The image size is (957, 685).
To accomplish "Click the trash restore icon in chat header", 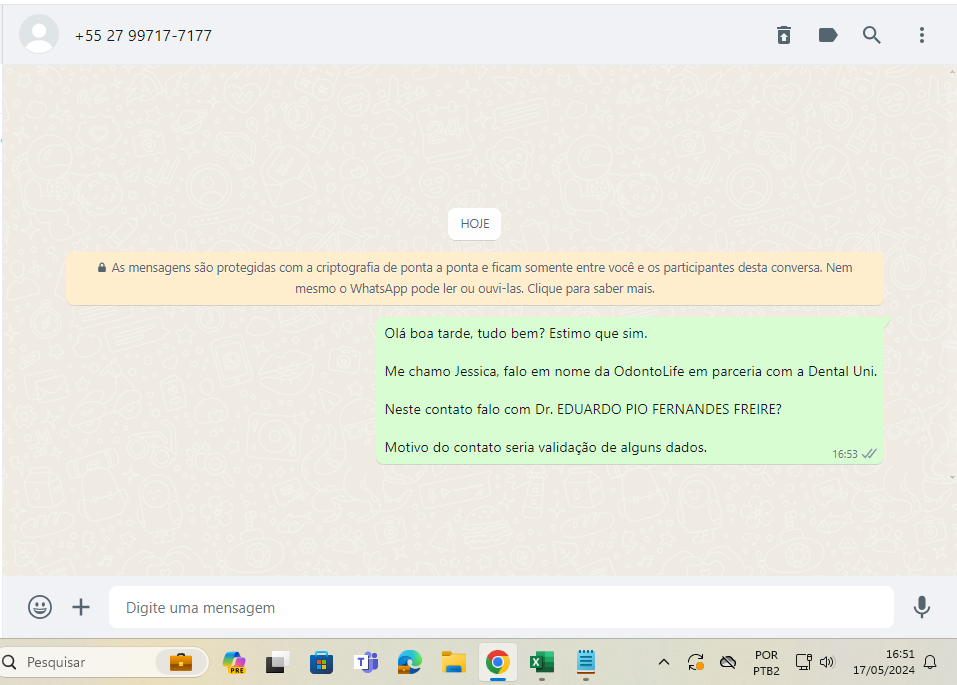I will pyautogui.click(x=784, y=35).
